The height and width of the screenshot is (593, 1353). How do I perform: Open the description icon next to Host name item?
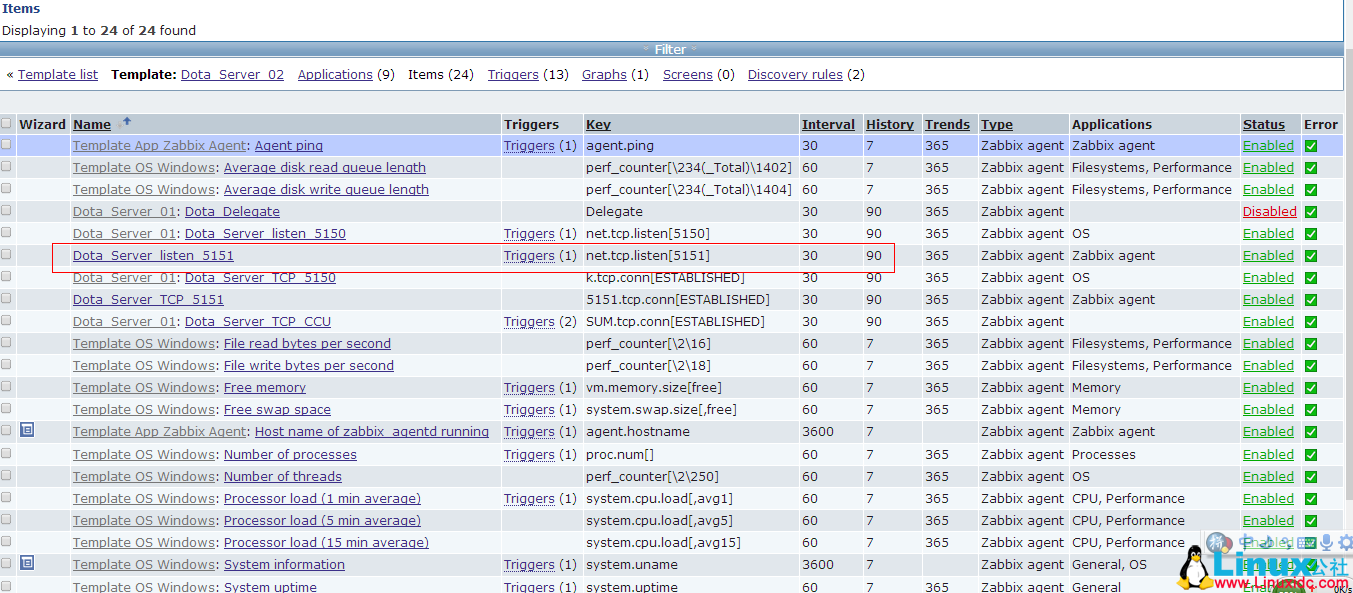pyautogui.click(x=26, y=429)
